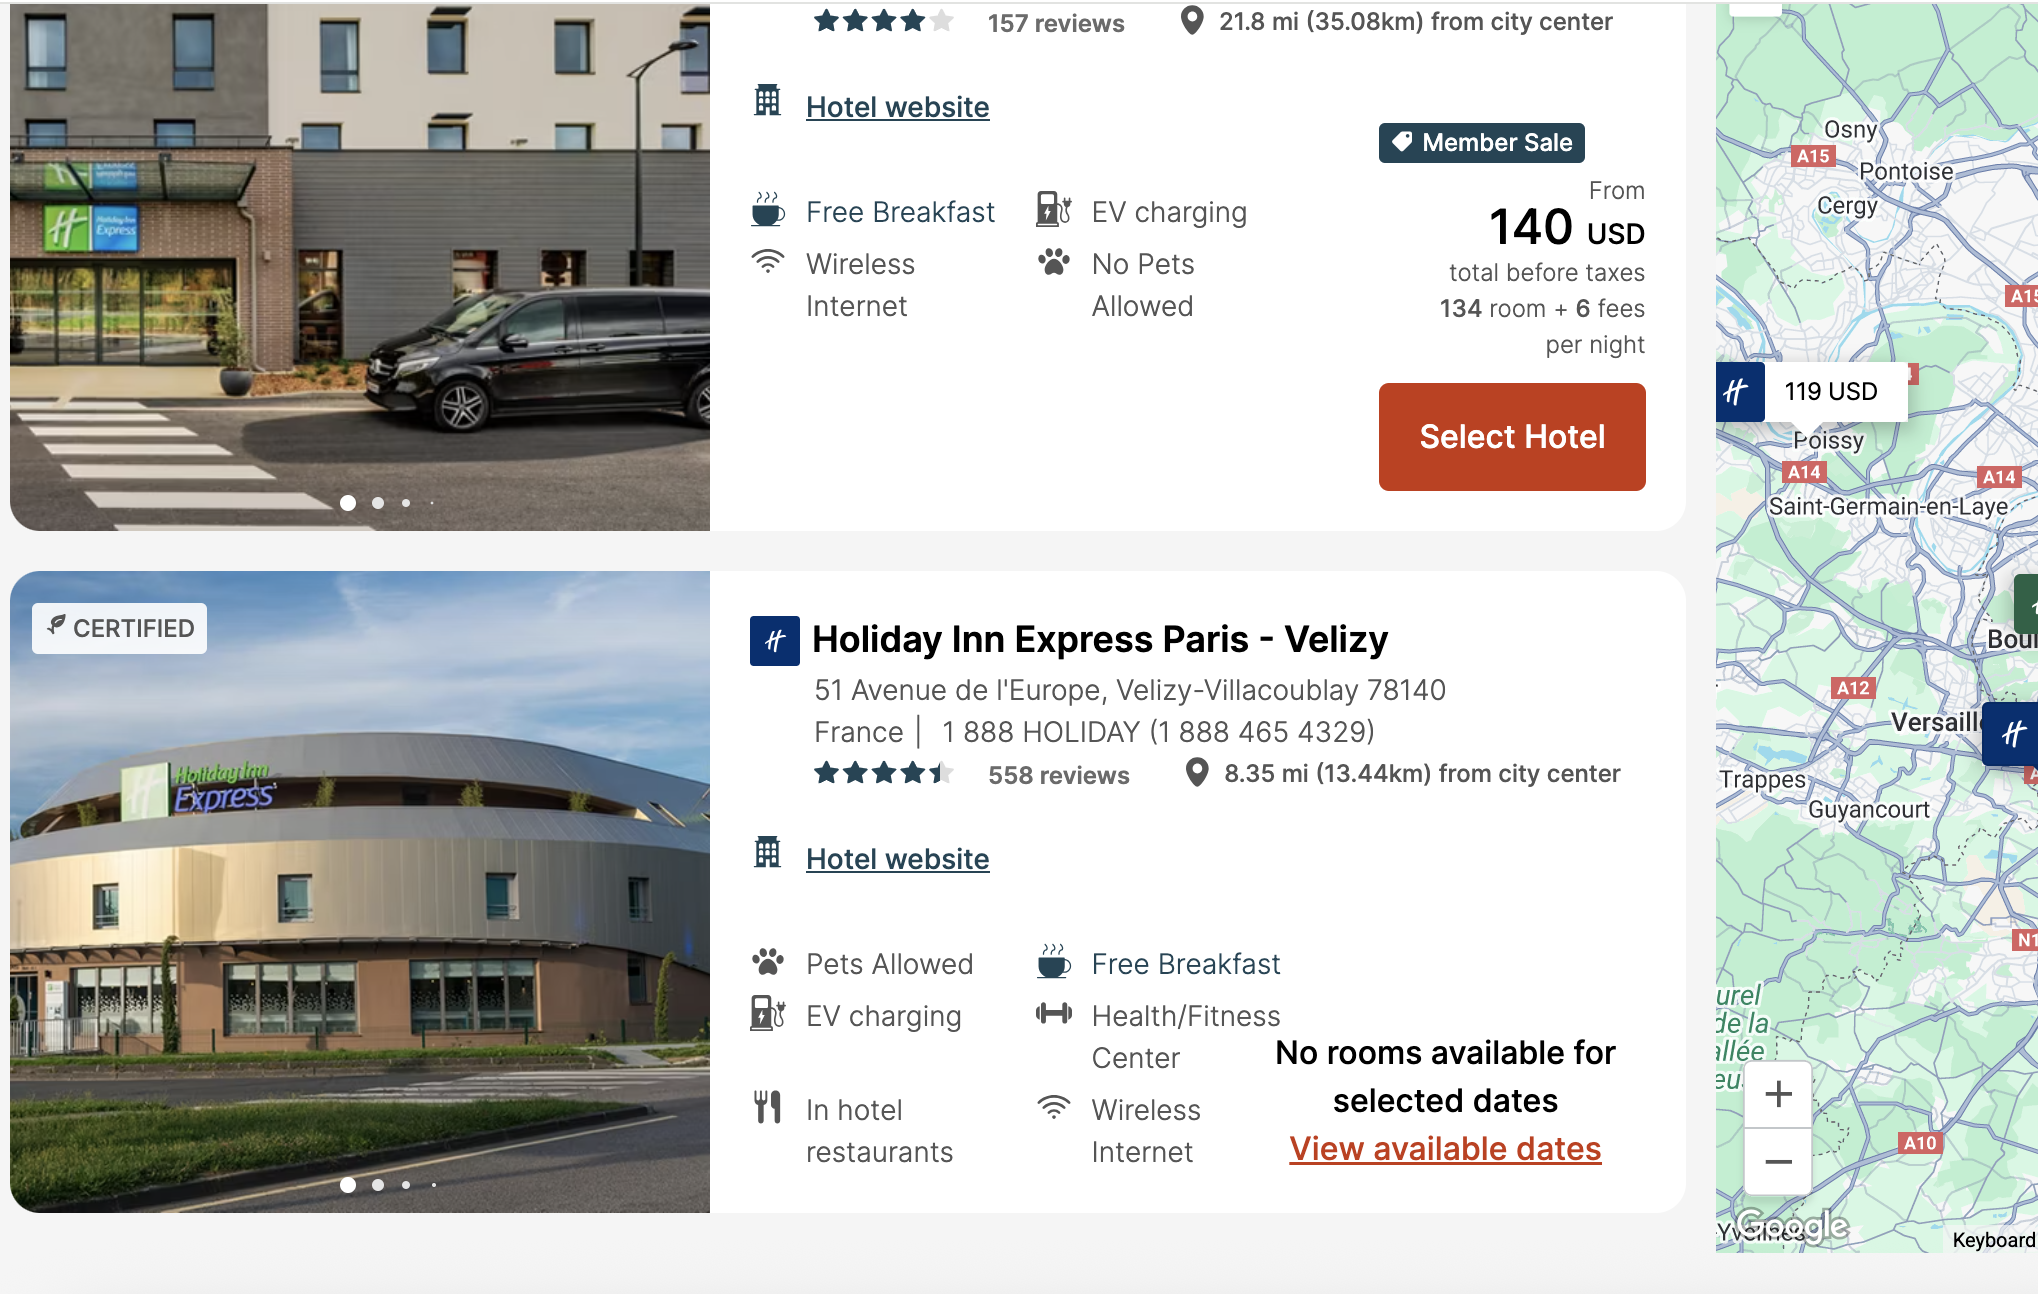Click the star rating next to 558 reviews

[884, 772]
